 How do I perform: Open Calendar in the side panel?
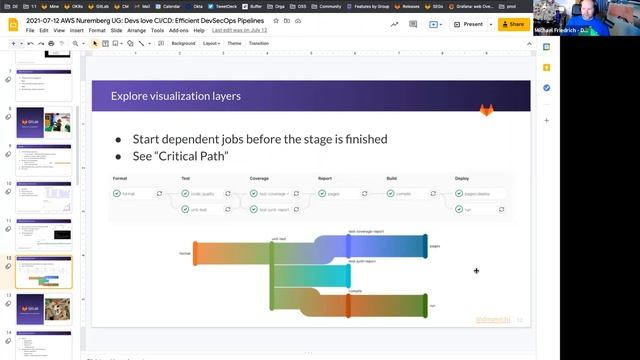point(547,47)
